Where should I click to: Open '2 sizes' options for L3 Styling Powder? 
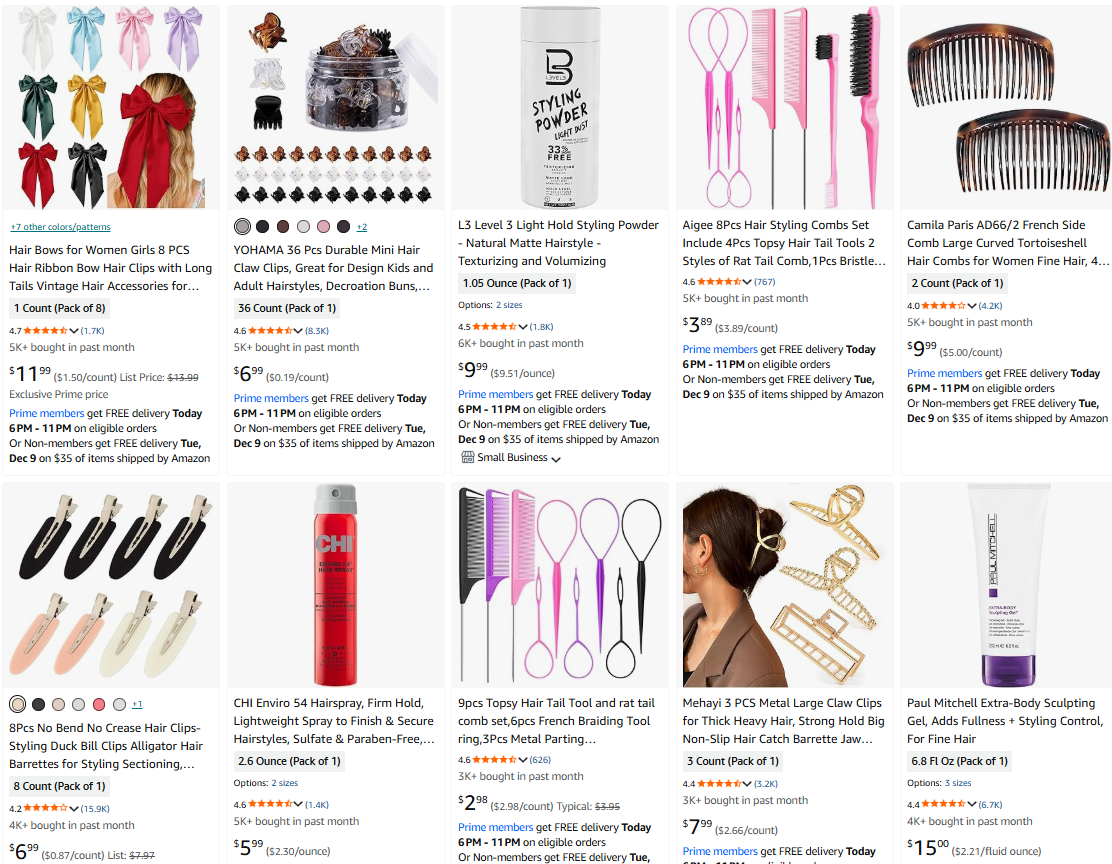tap(509, 305)
